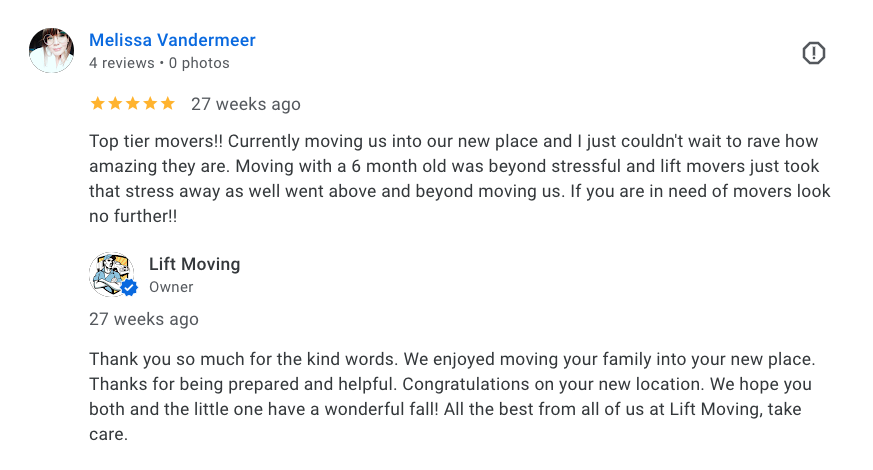Screen dimensions: 873x470
Task: Select the "4 reviews" reviewer stat
Action: (121, 63)
